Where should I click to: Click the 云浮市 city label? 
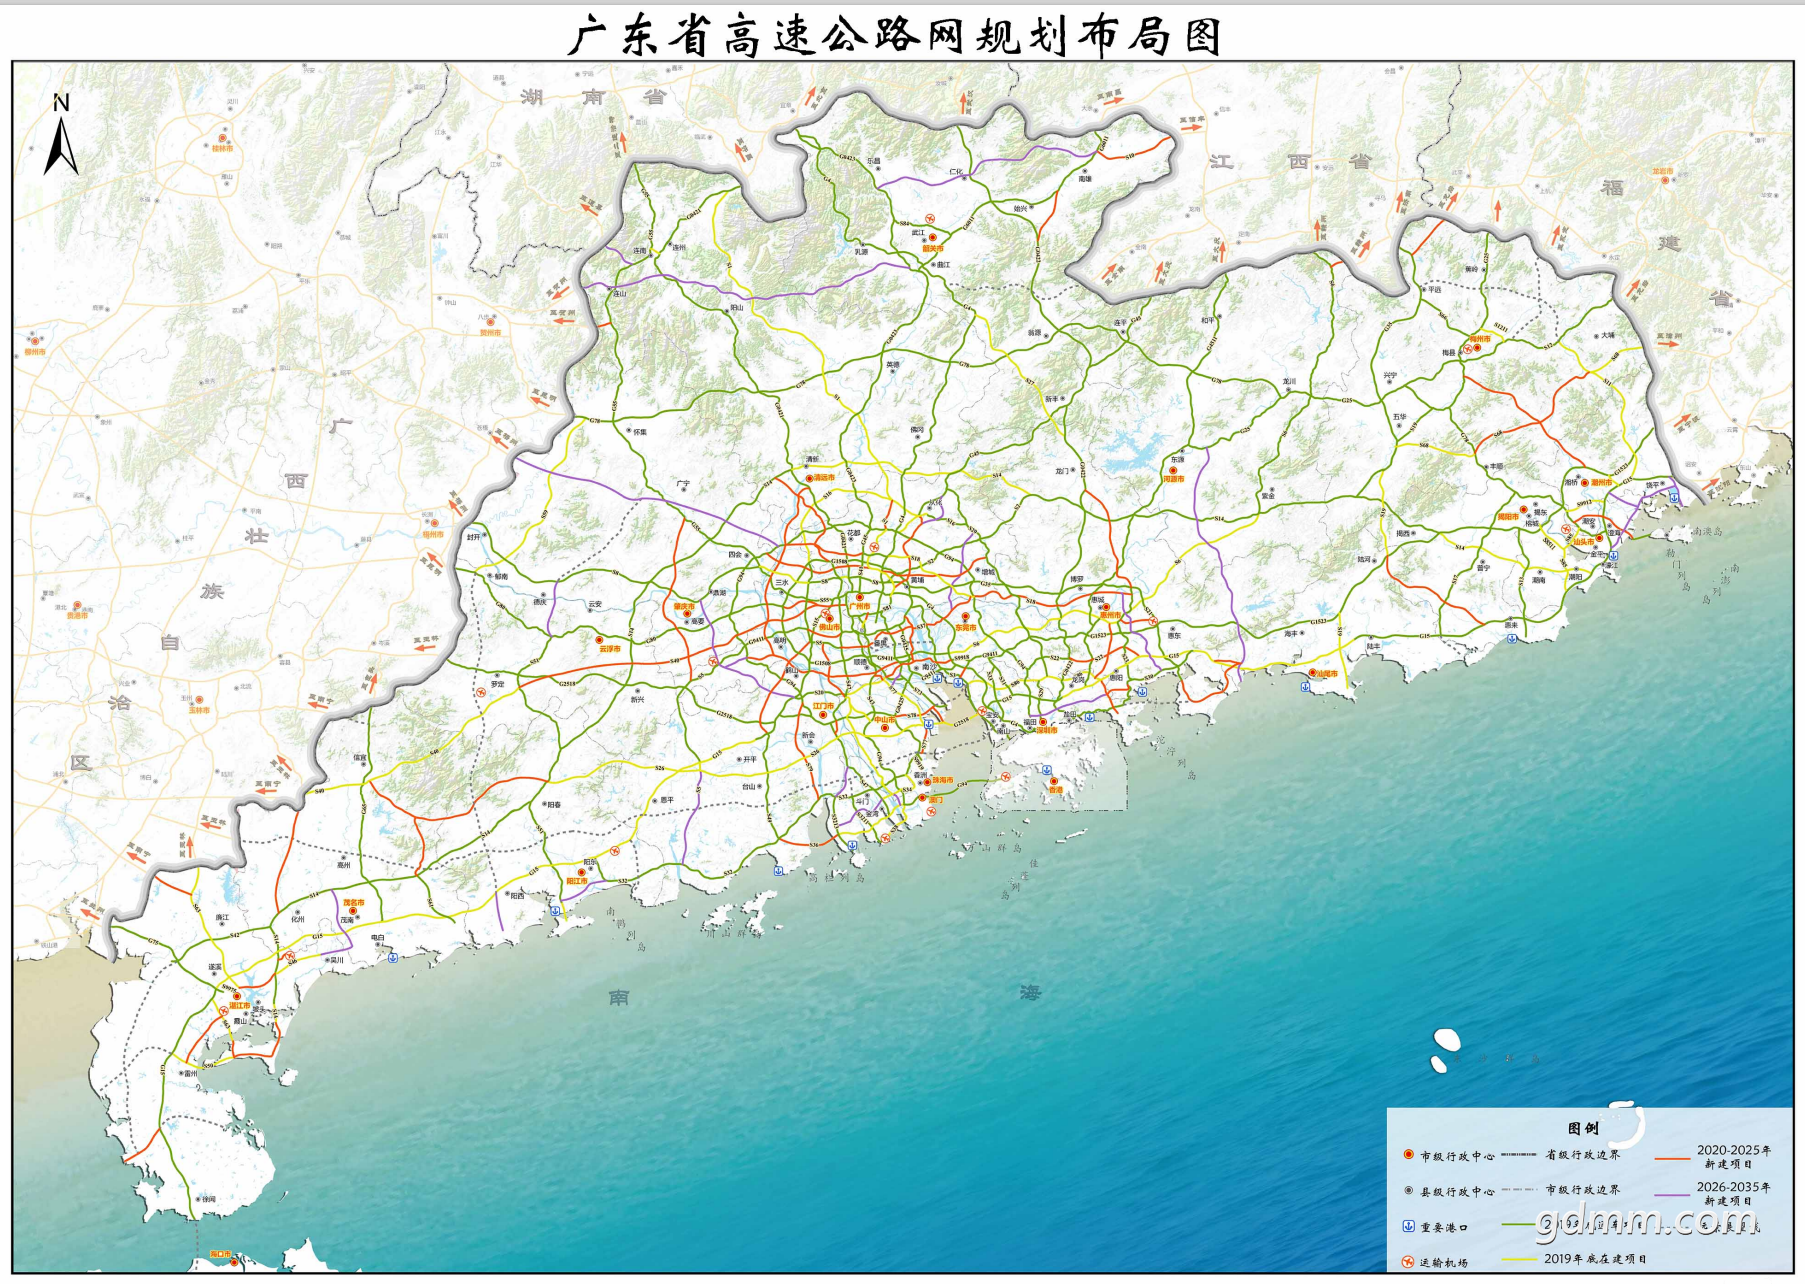pos(610,649)
